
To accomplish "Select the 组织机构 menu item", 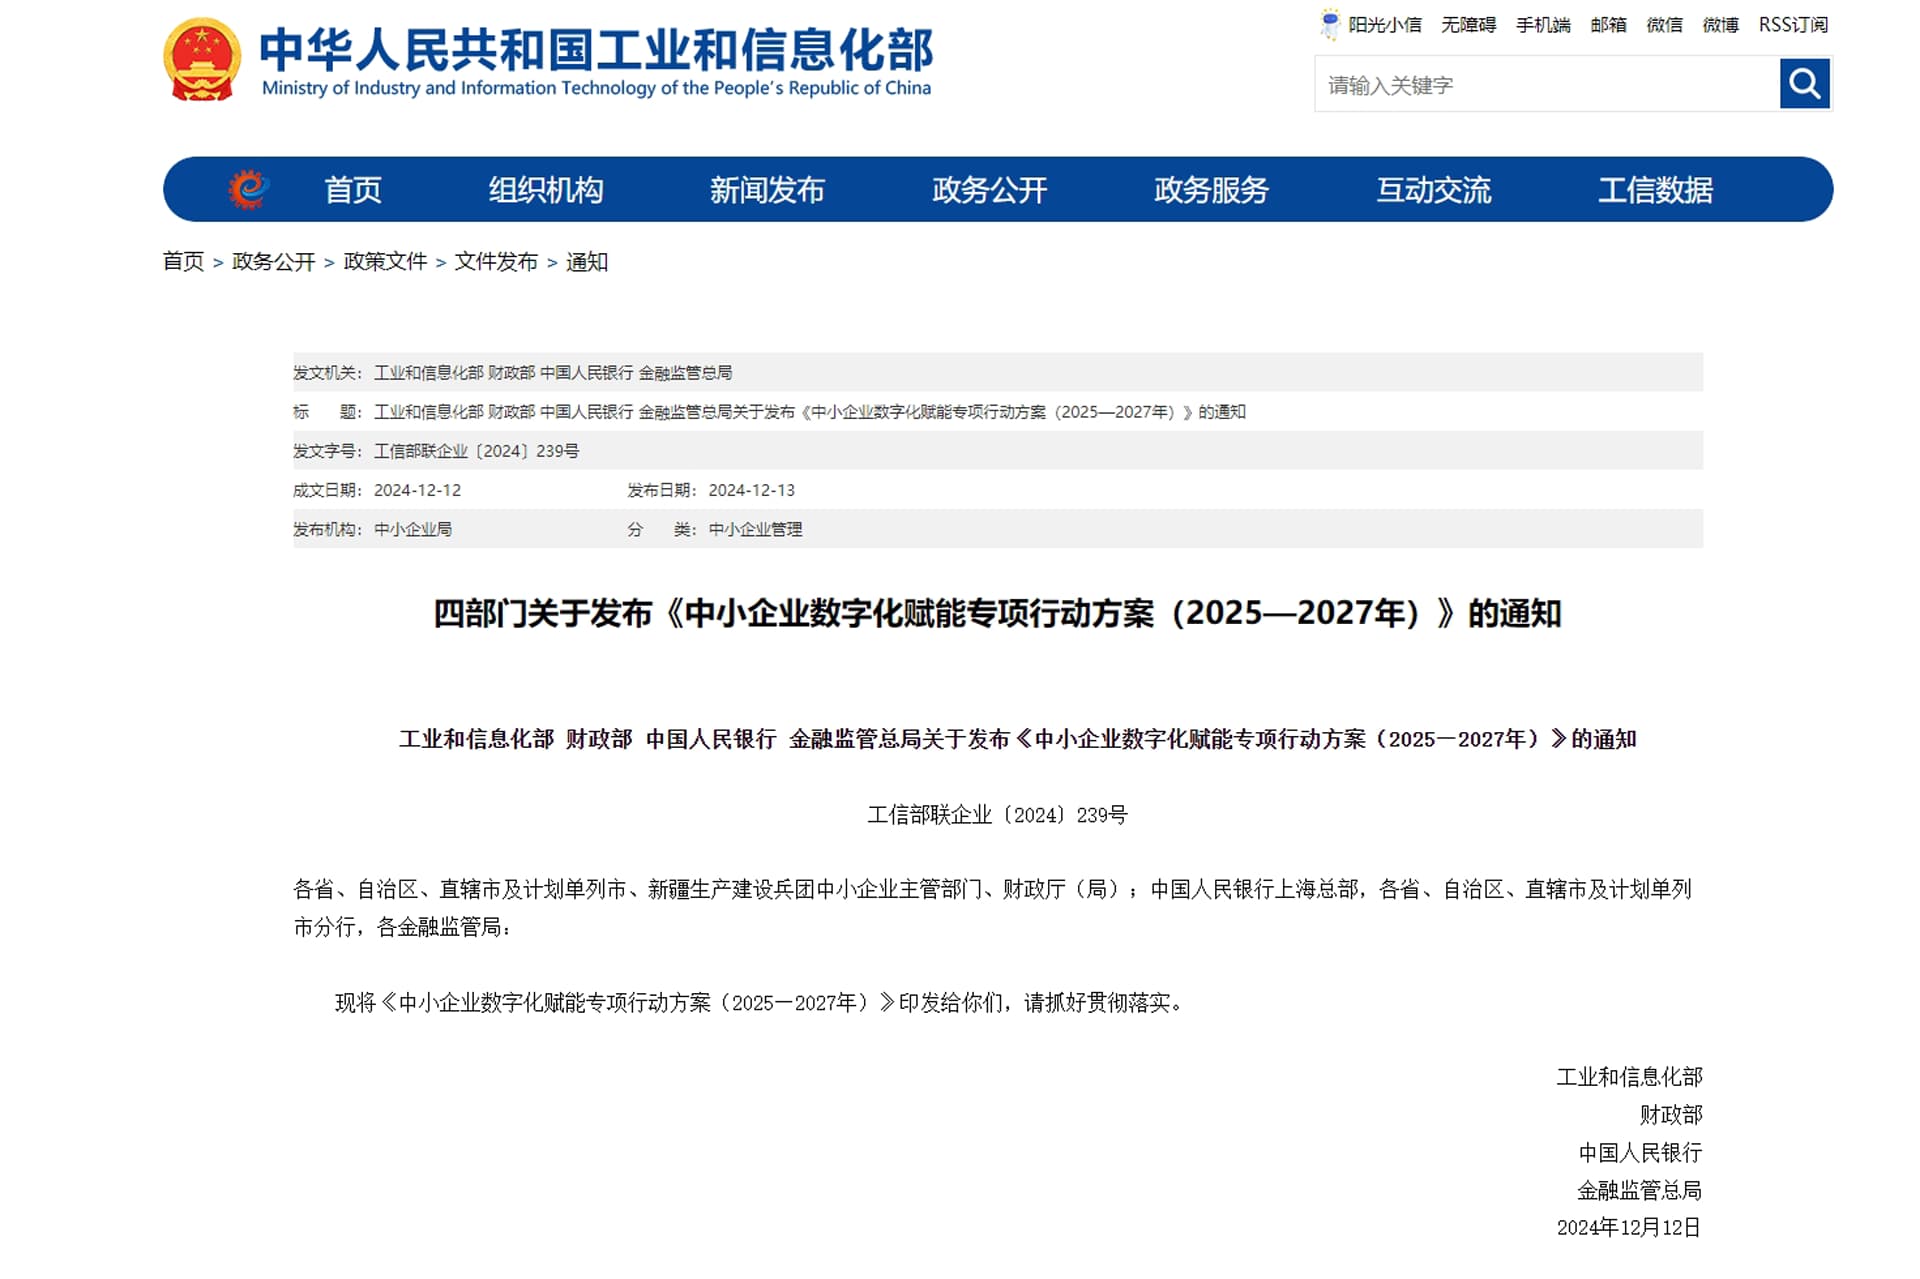I will [x=545, y=188].
